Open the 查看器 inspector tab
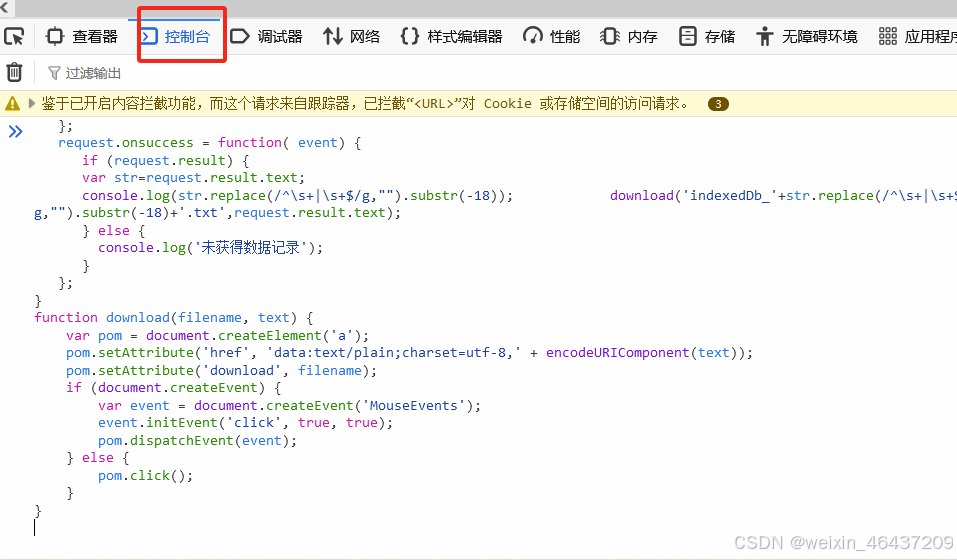957x560 pixels. [82, 37]
